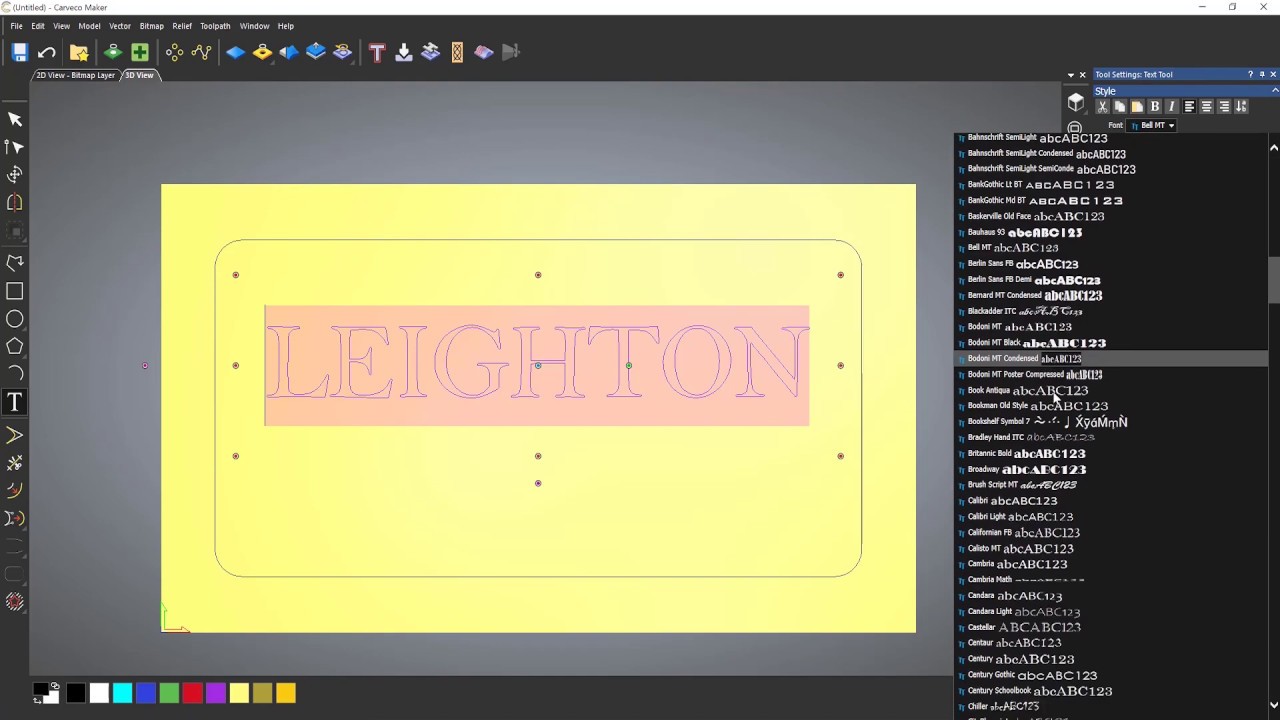Select the Circle drawing tool
The image size is (1280, 720).
(15, 319)
